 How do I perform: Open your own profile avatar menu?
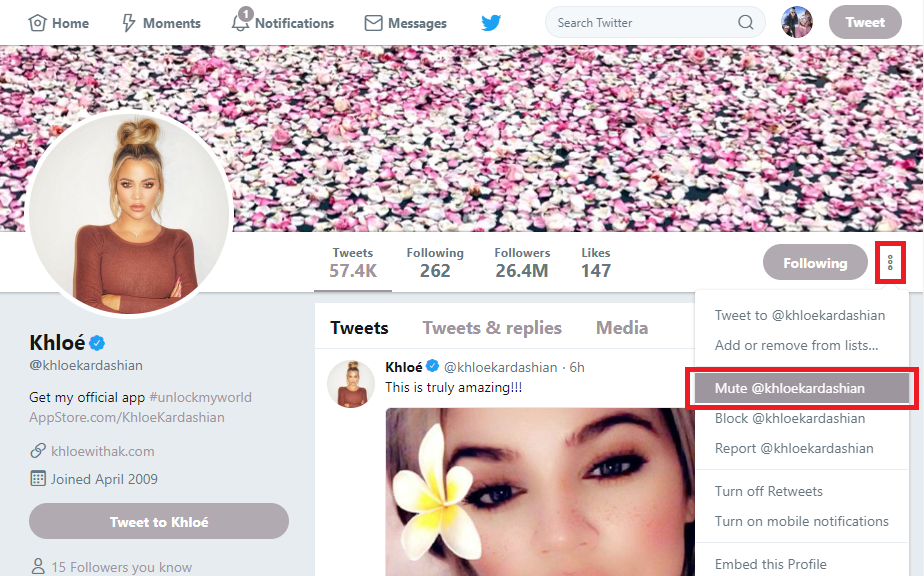click(797, 22)
